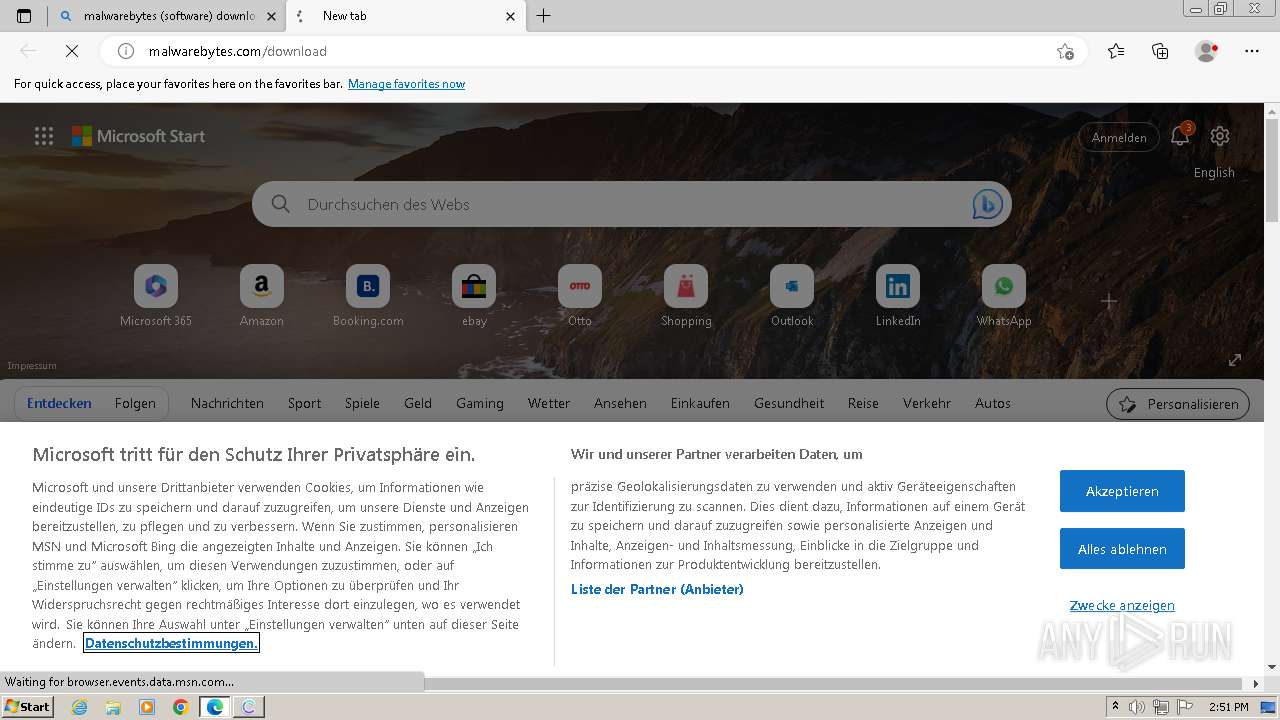The height and width of the screenshot is (720, 1280).
Task: Open the Einkaufen category
Action: click(x=700, y=404)
